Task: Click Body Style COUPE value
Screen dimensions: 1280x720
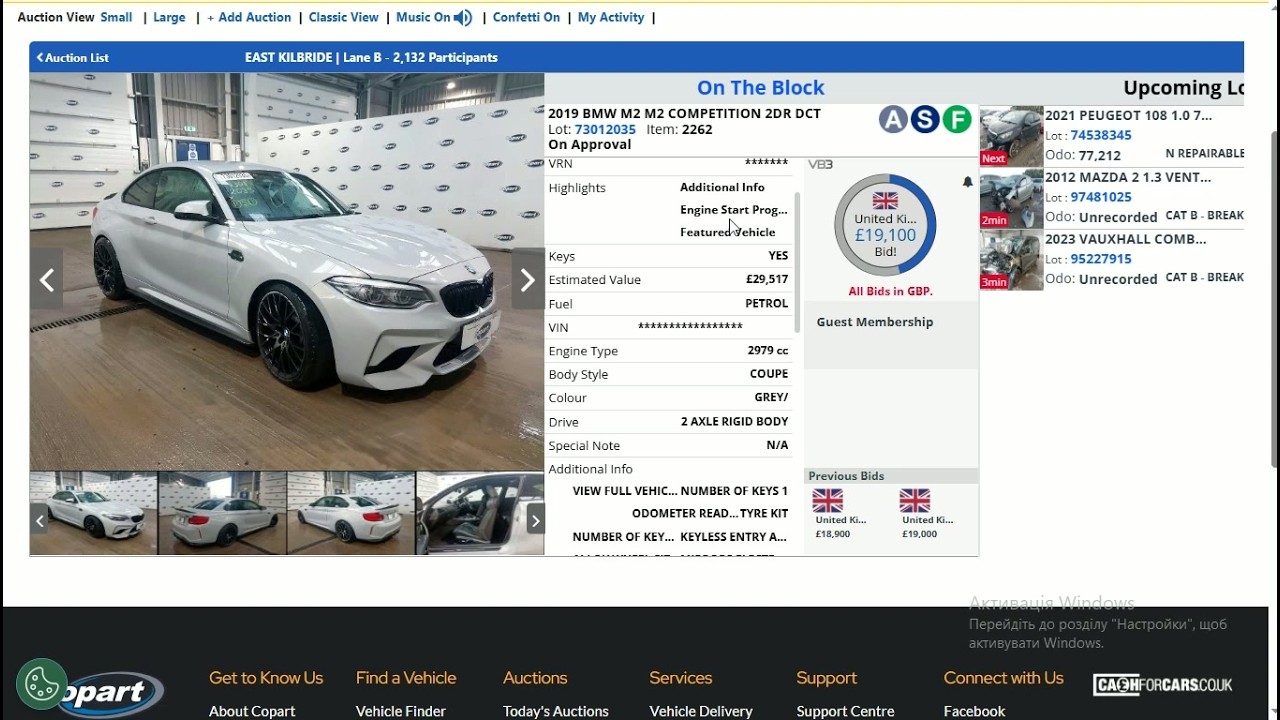Action: [769, 374]
